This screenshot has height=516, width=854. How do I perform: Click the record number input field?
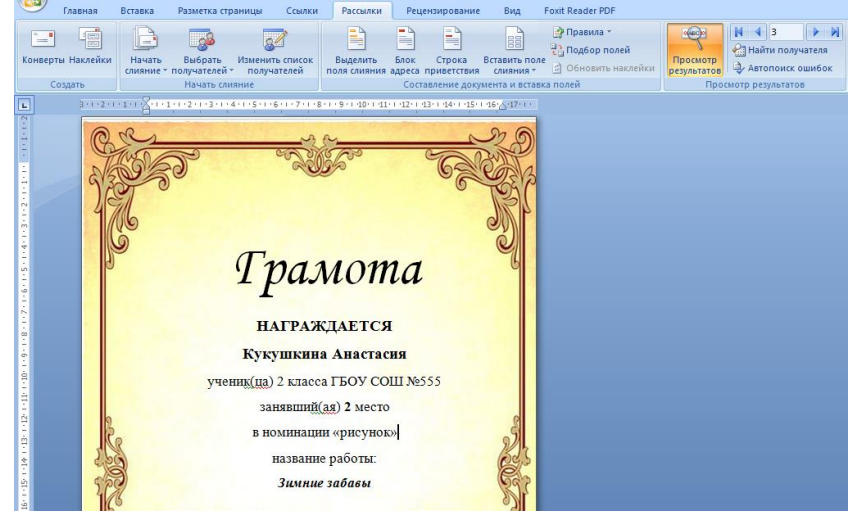[786, 33]
